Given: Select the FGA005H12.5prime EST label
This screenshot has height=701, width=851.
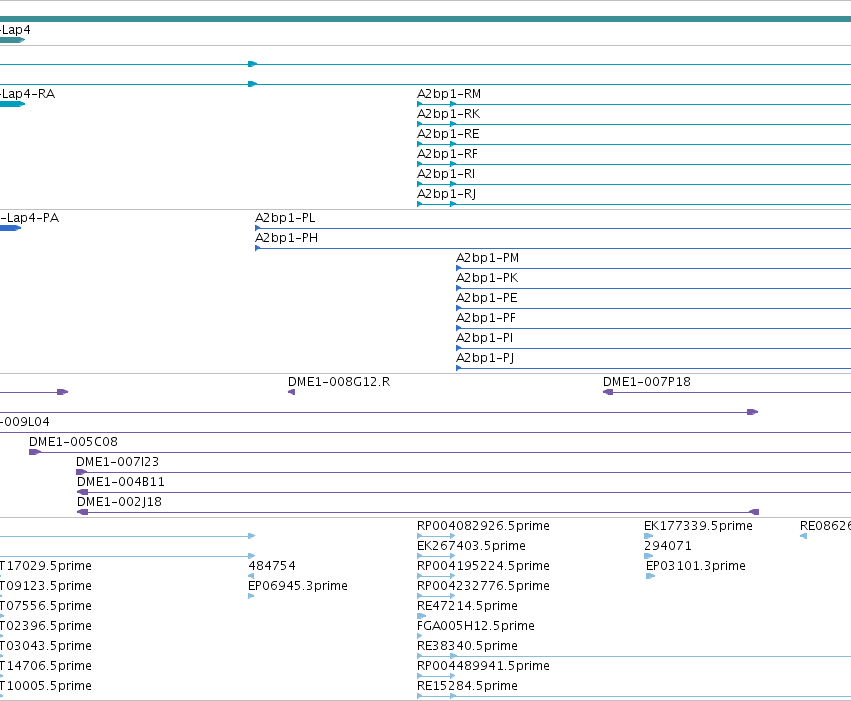Looking at the screenshot, I should (x=475, y=627).
